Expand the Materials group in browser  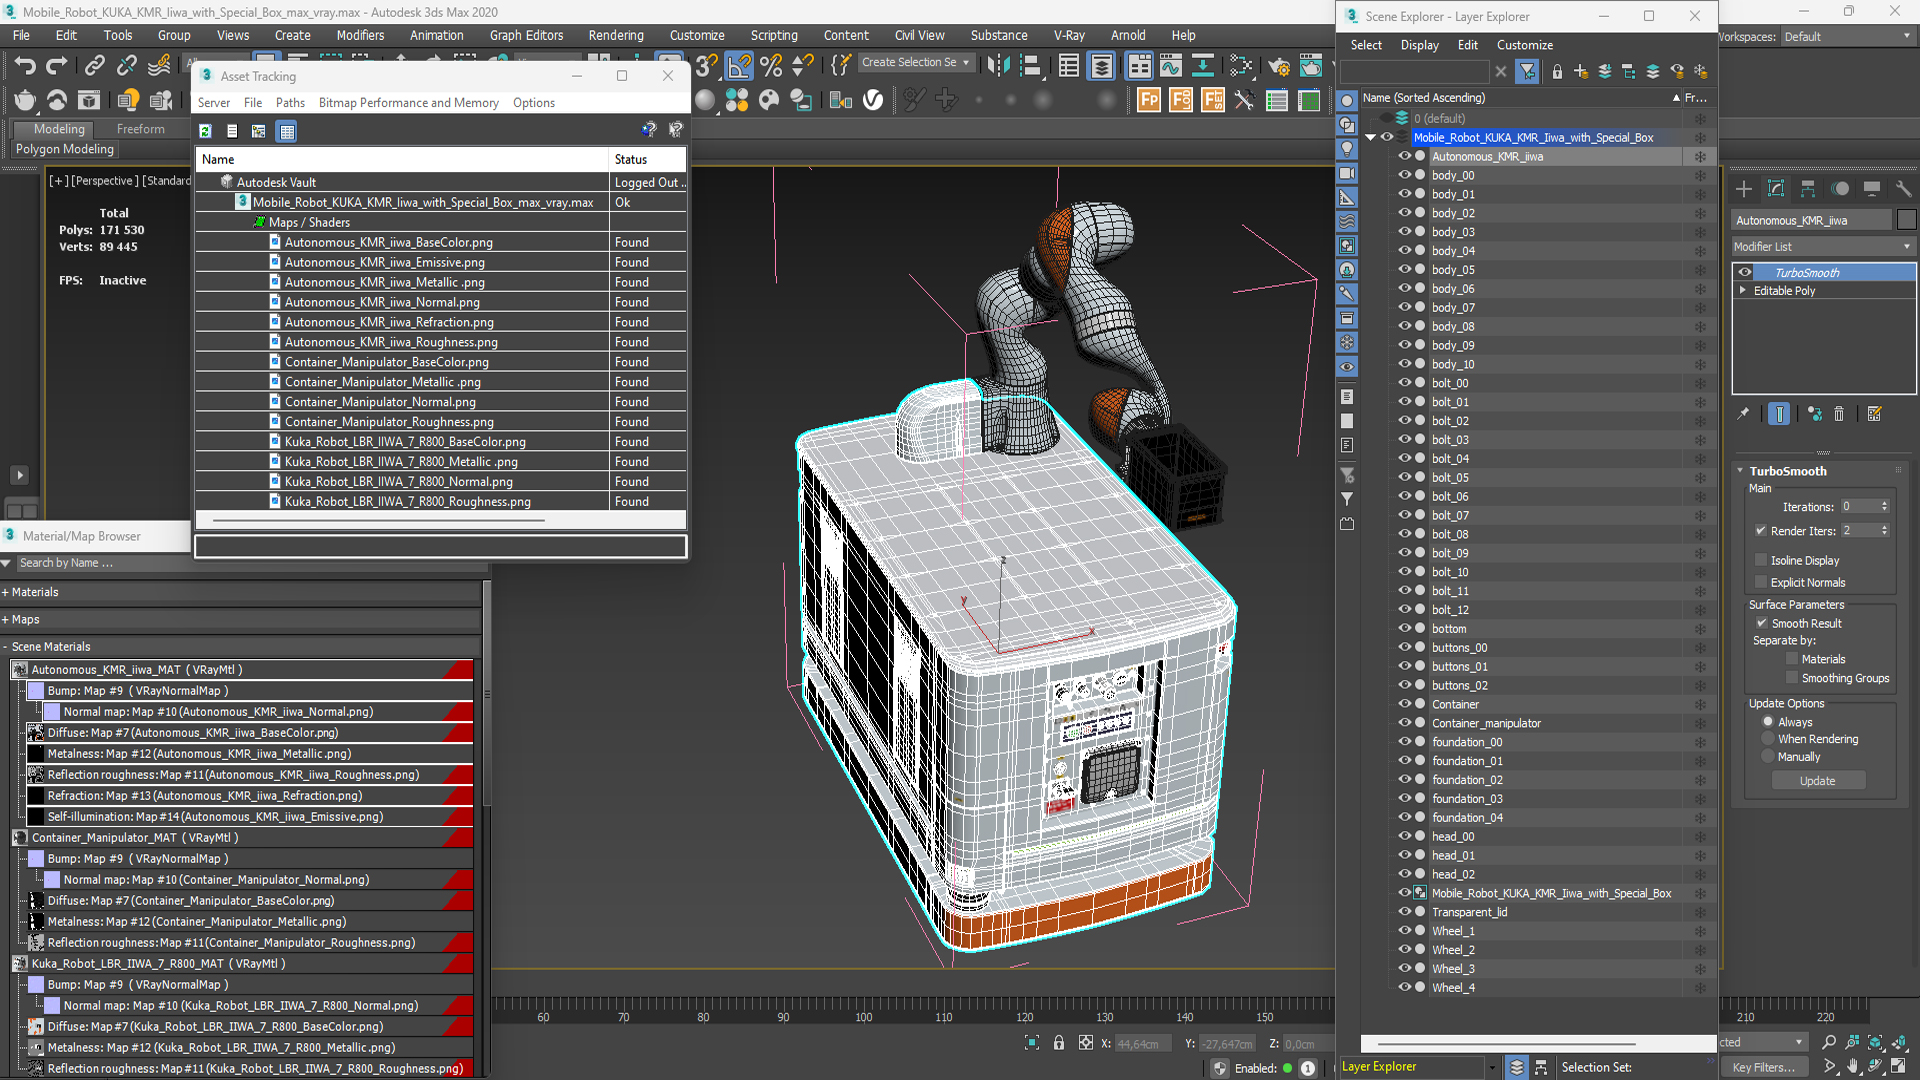5,592
